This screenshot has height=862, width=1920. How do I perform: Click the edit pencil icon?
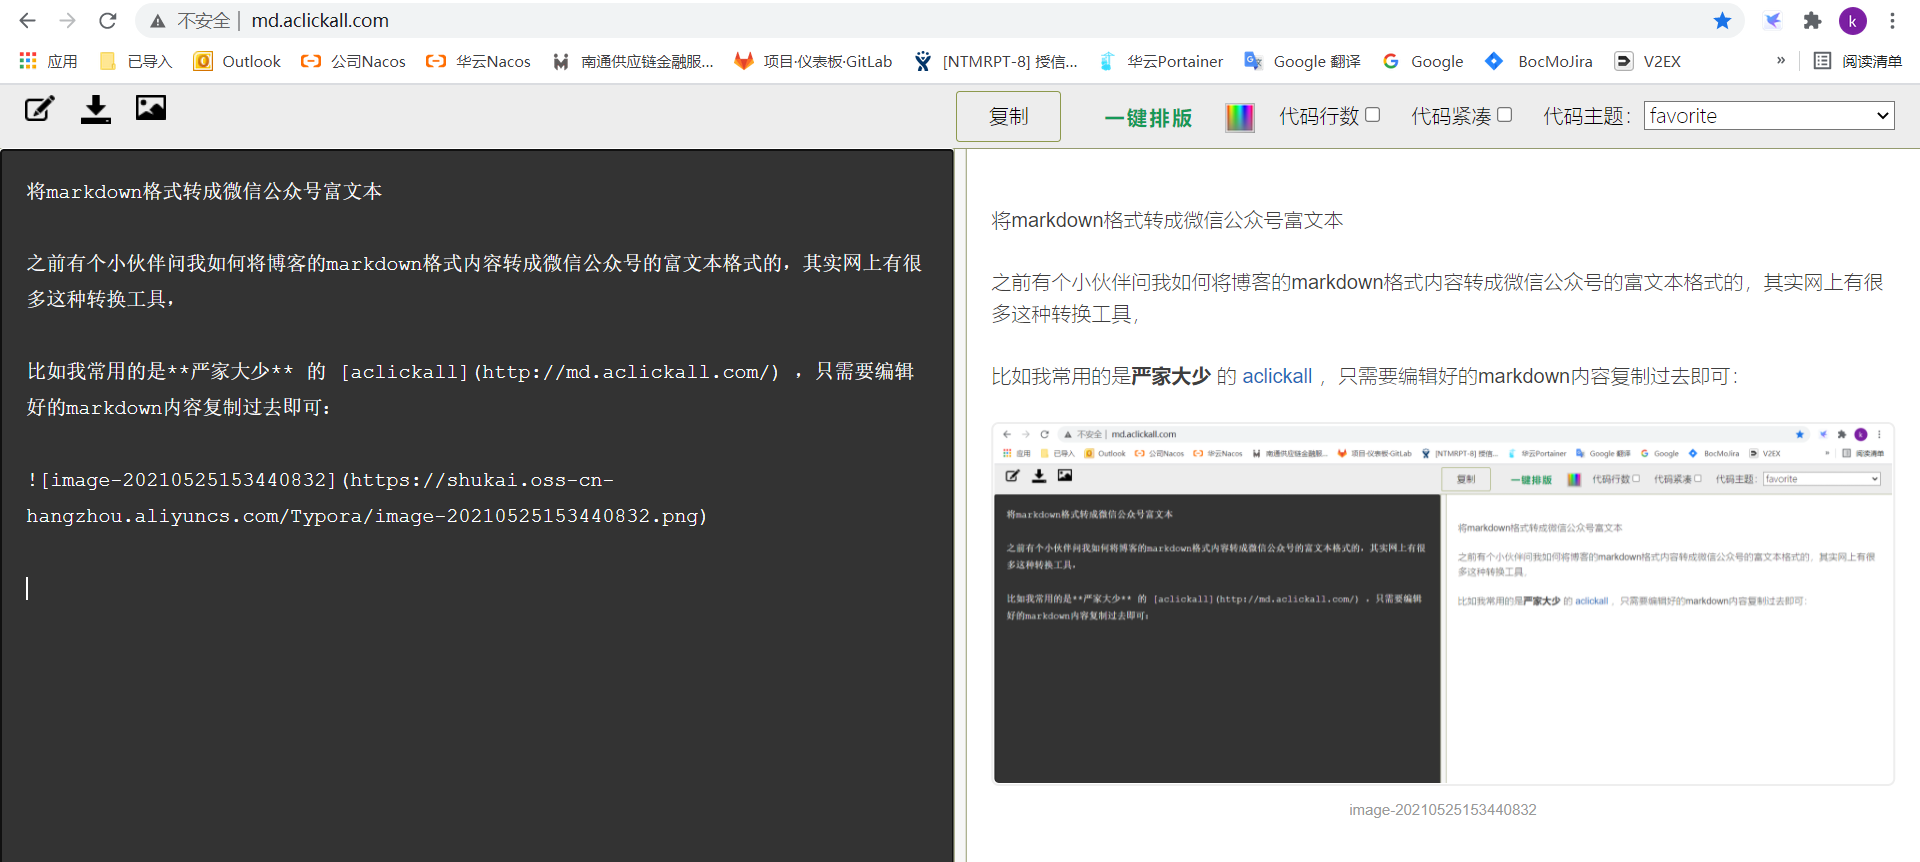pos(39,108)
